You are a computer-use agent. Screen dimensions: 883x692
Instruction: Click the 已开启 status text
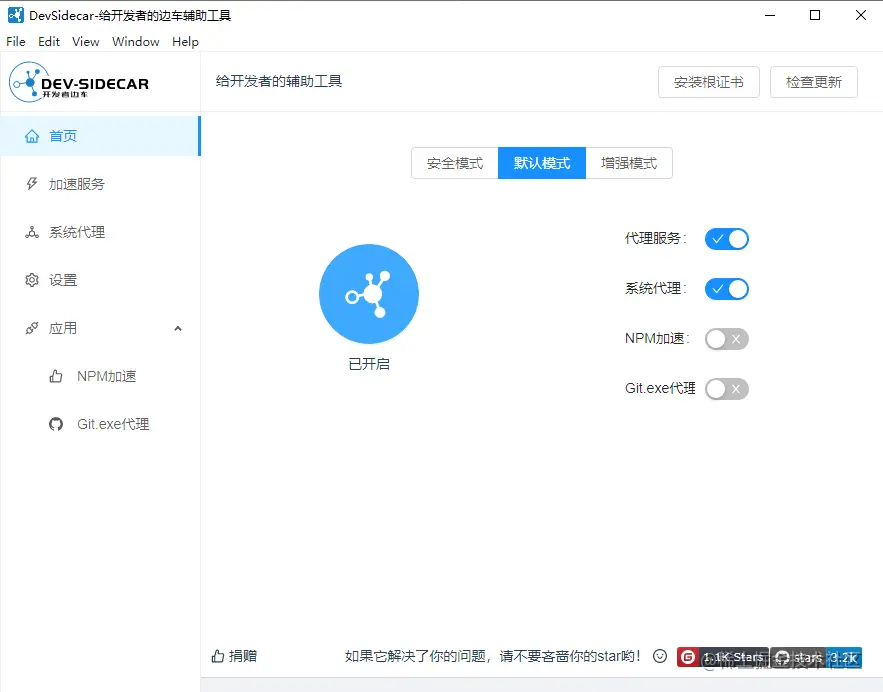[x=369, y=364]
